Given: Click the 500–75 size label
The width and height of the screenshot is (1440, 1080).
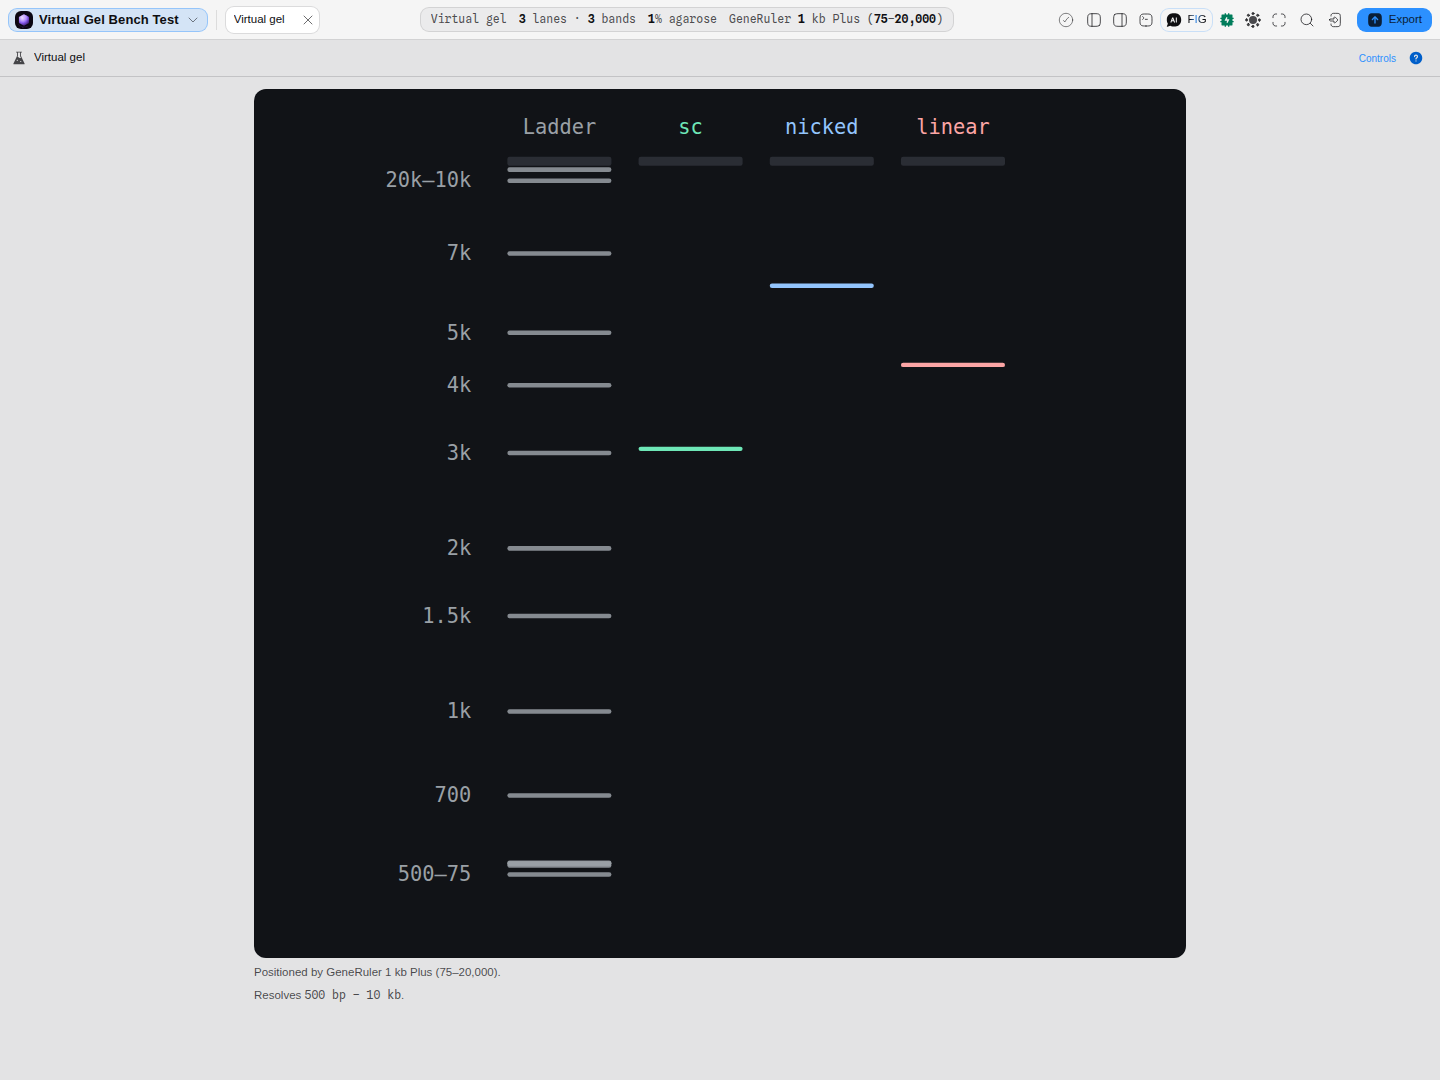Looking at the screenshot, I should 434,874.
